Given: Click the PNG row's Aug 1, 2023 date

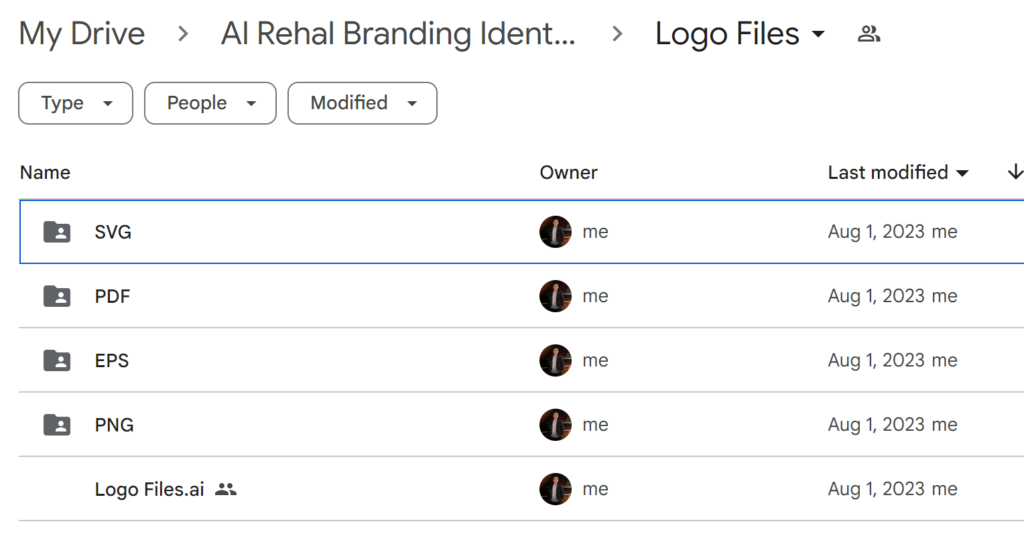Looking at the screenshot, I should tap(876, 425).
